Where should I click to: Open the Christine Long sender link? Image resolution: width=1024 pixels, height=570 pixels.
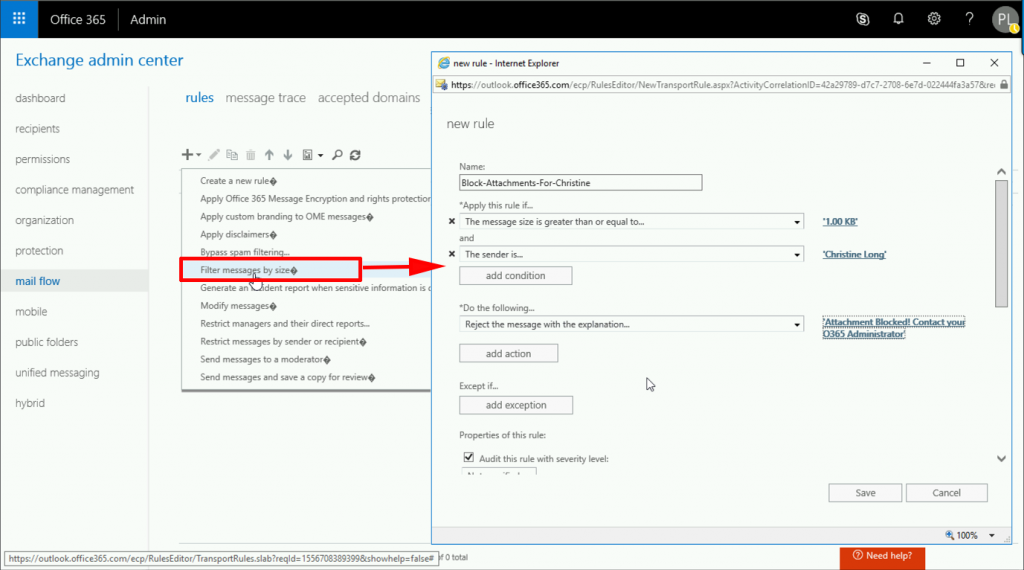click(x=854, y=255)
